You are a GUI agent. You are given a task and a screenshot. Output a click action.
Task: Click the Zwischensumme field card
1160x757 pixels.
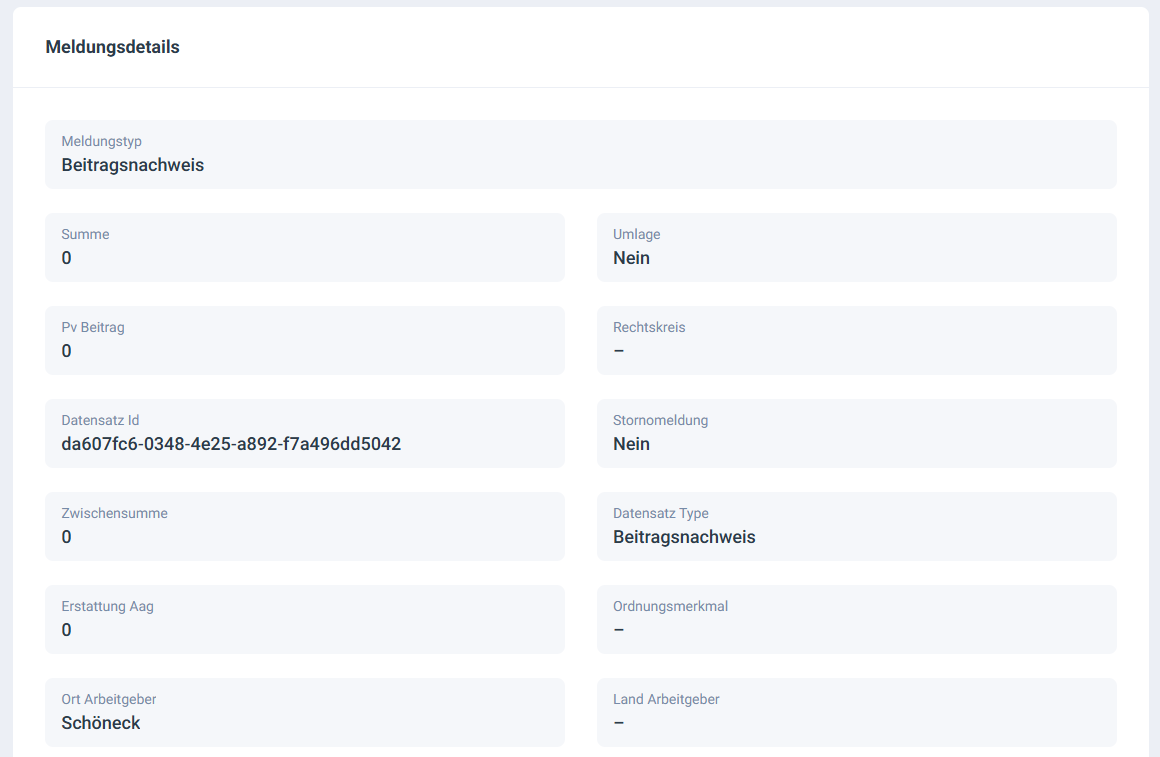pyautogui.click(x=304, y=526)
